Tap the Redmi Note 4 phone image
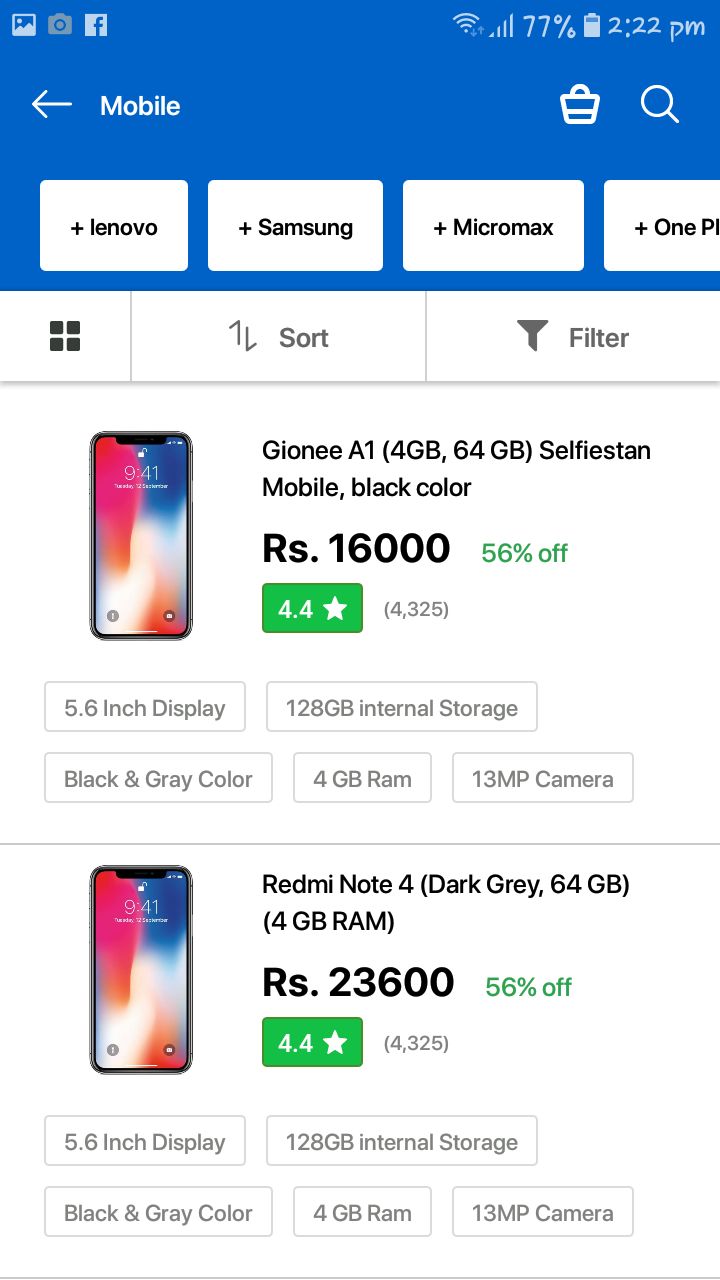Viewport: 720px width, 1280px height. tap(141, 970)
